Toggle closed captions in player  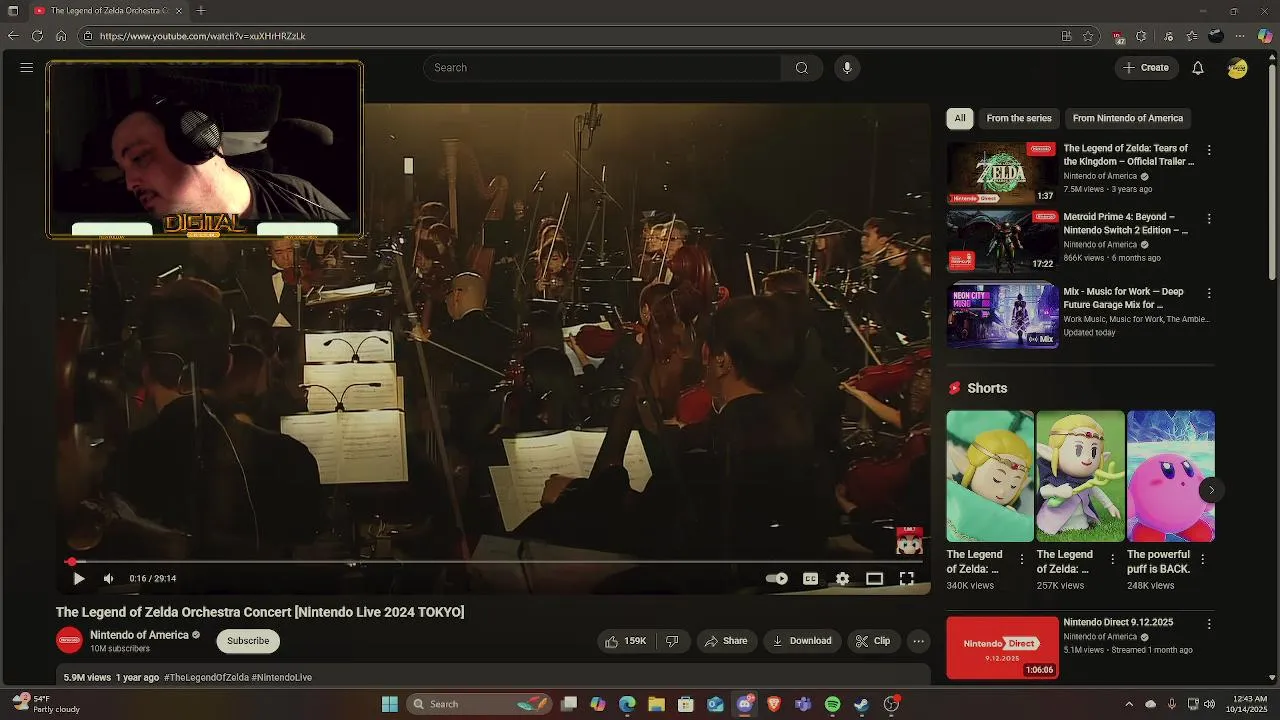coord(810,578)
